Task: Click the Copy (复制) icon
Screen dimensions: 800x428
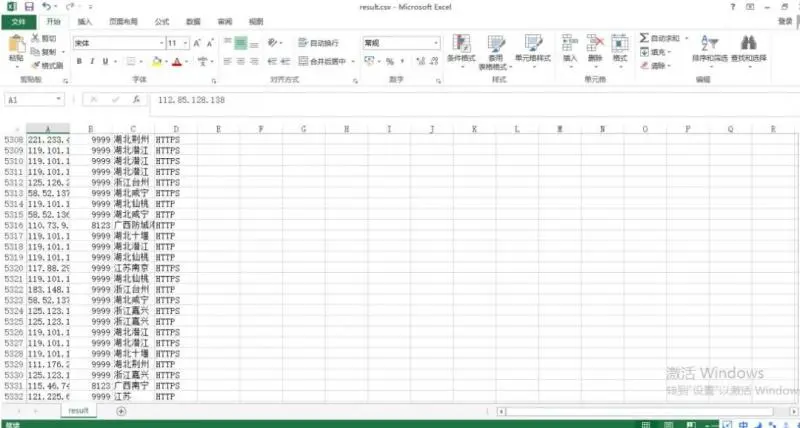Action: pyautogui.click(x=35, y=52)
